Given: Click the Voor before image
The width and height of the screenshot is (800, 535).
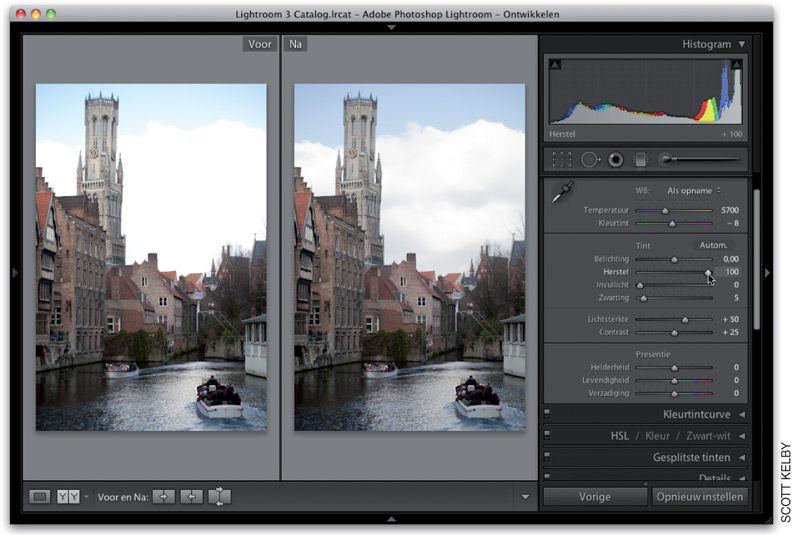Looking at the screenshot, I should [x=151, y=258].
